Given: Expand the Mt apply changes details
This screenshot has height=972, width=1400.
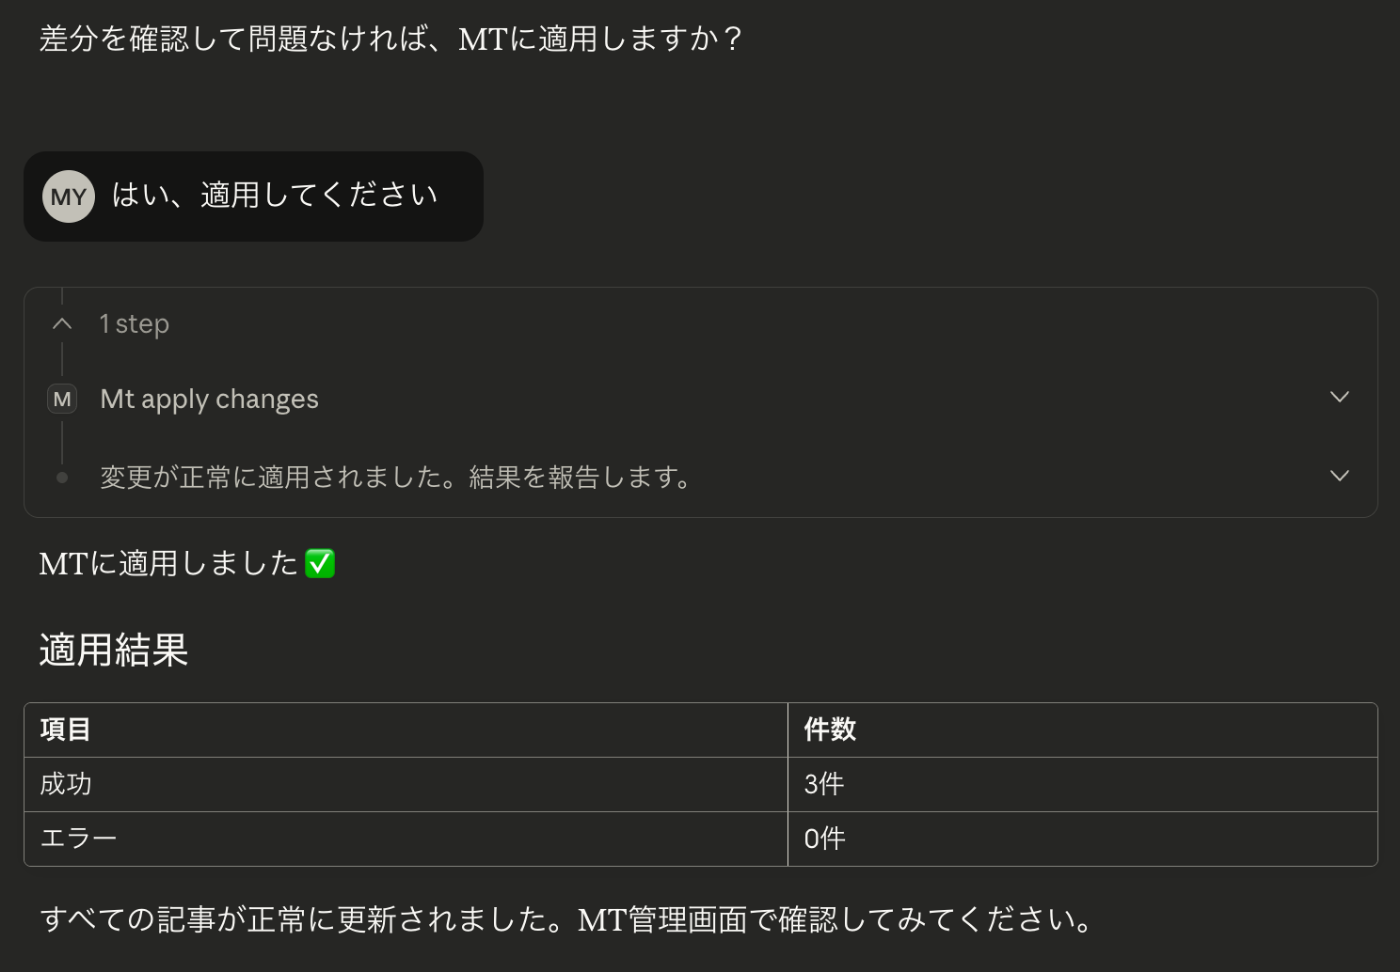Looking at the screenshot, I should click(1339, 398).
